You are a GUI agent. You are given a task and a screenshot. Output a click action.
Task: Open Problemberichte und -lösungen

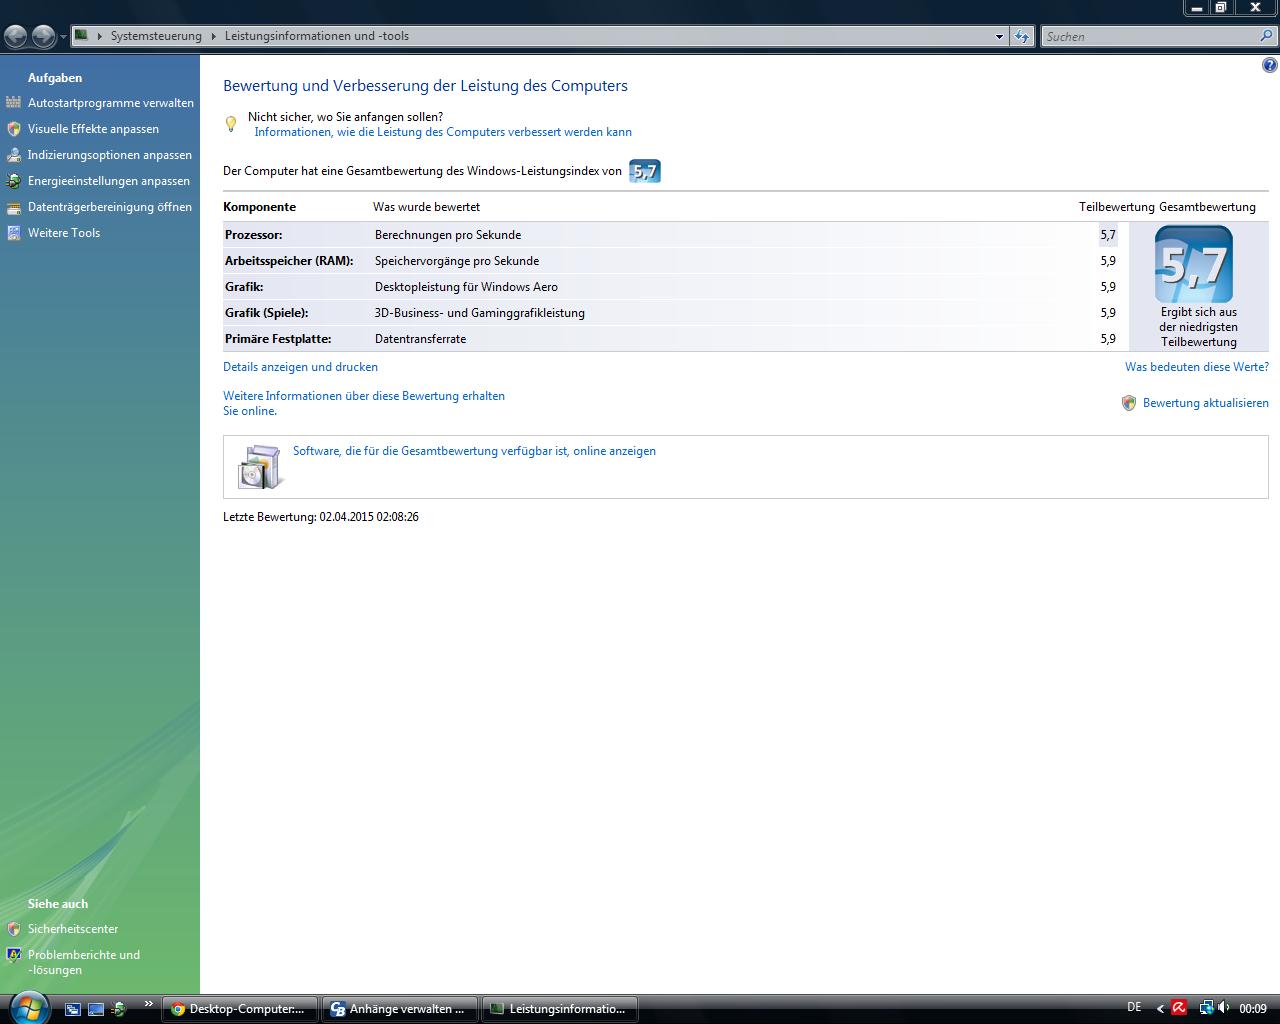[84, 962]
